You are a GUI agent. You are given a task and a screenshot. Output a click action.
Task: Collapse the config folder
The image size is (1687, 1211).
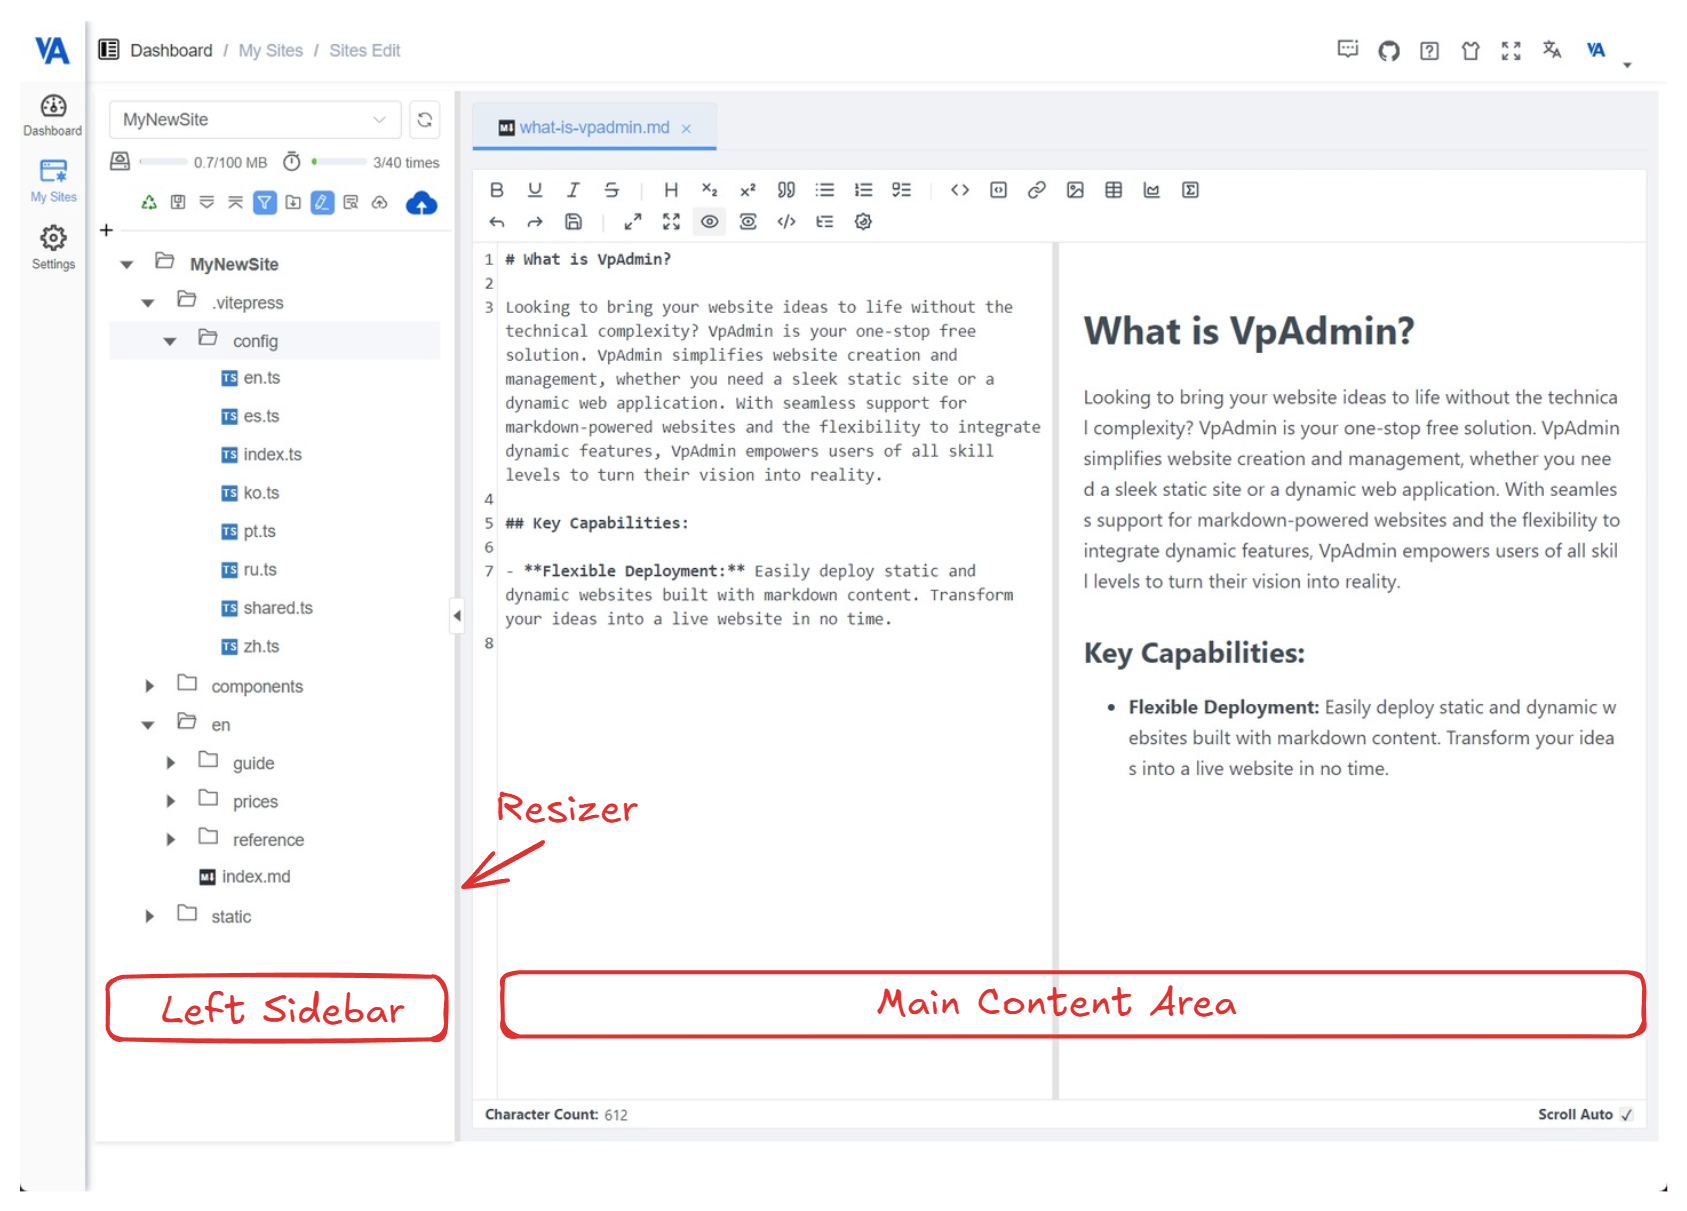coord(170,342)
